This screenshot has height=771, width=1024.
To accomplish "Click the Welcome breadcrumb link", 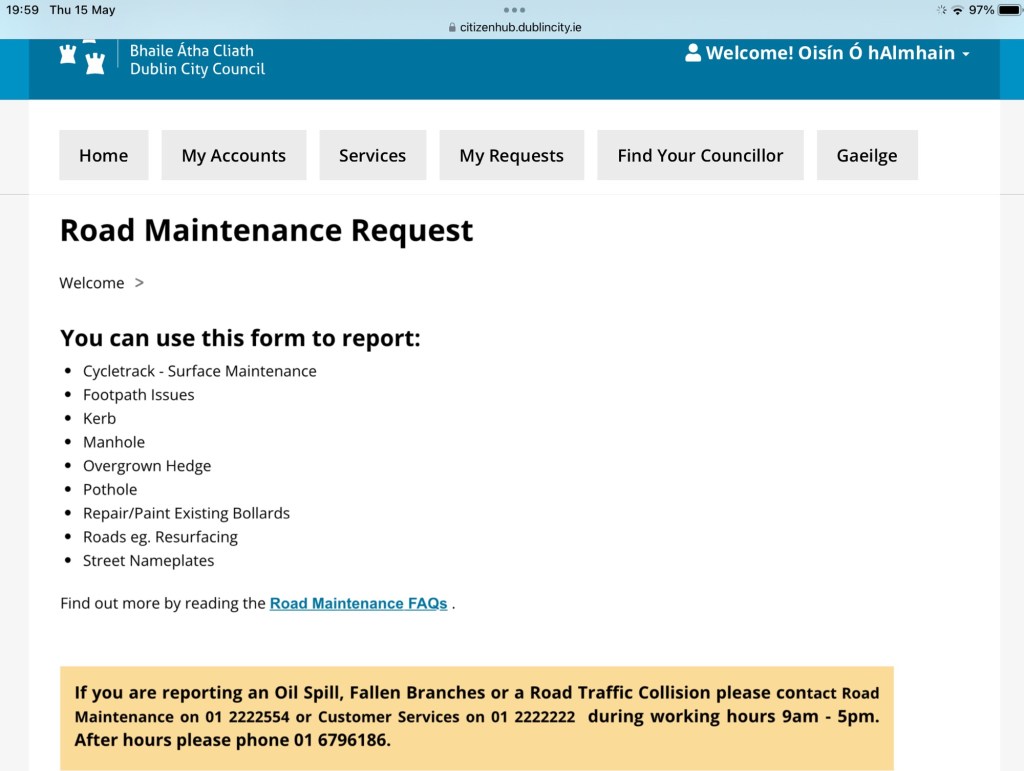I will point(92,283).
